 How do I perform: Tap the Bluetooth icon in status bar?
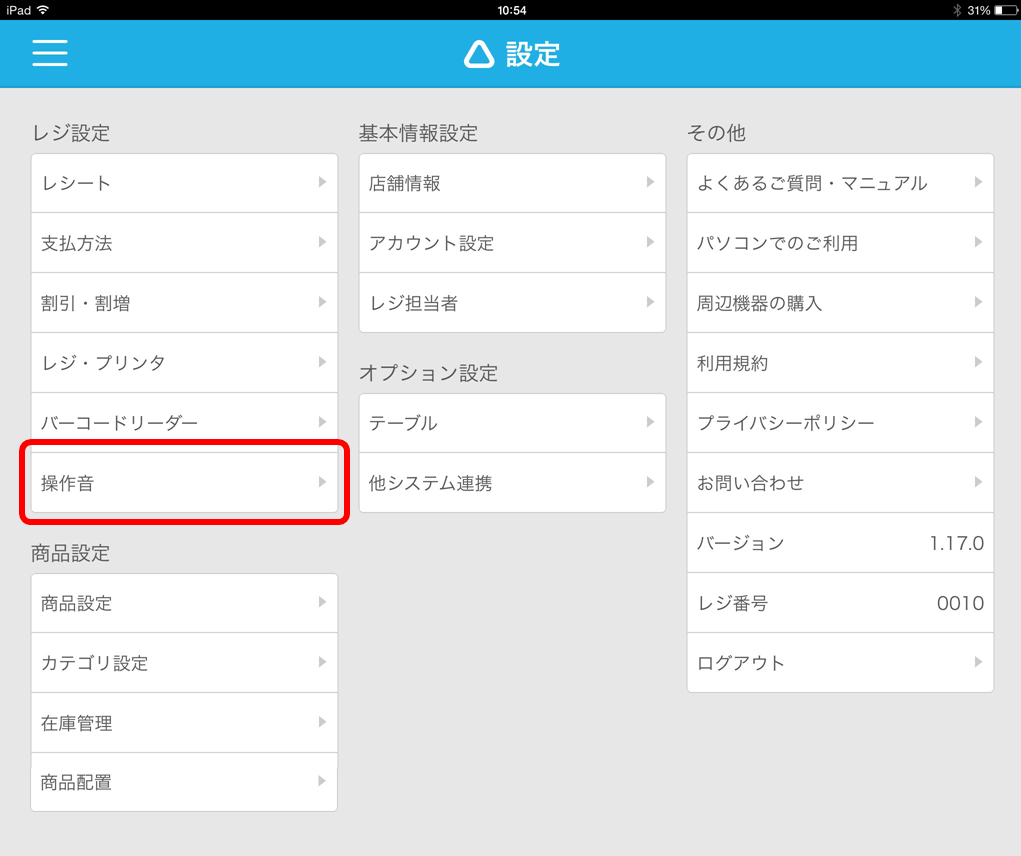tap(956, 10)
